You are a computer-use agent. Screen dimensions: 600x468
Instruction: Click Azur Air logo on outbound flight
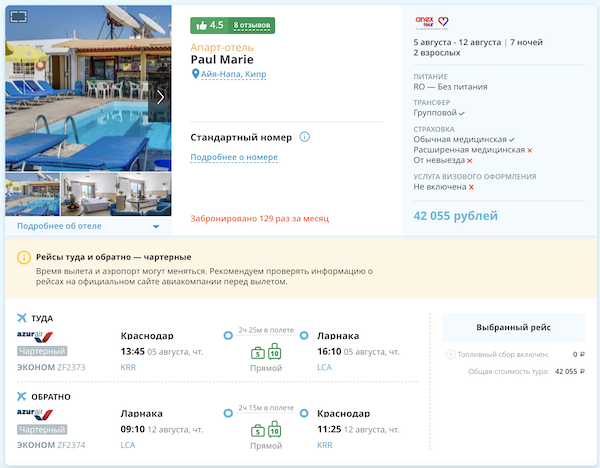[x=42, y=336]
